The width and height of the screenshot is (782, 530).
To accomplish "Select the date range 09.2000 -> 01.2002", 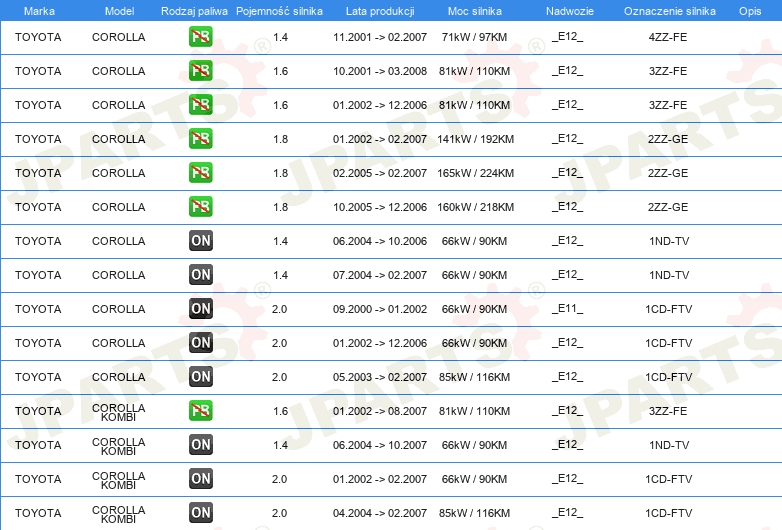I will coord(380,309).
